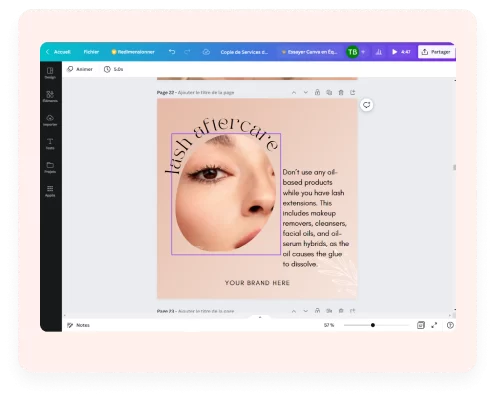This screenshot has width=495, height=400.
Task: Adjust the zoom slider handle
Action: (x=373, y=325)
